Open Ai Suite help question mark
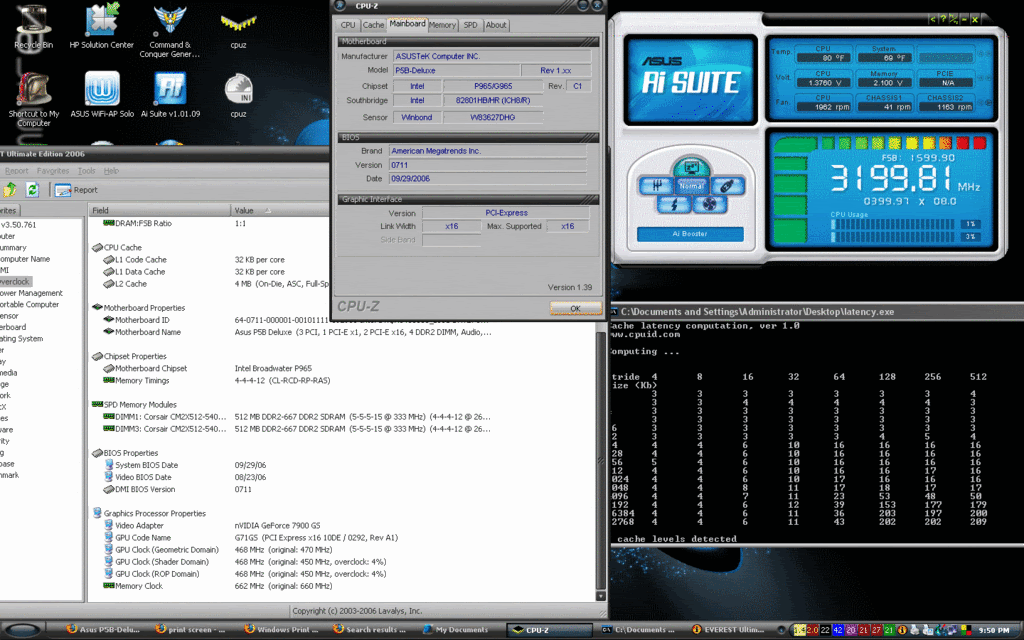Screen dimensions: 1024x640 point(943,20)
